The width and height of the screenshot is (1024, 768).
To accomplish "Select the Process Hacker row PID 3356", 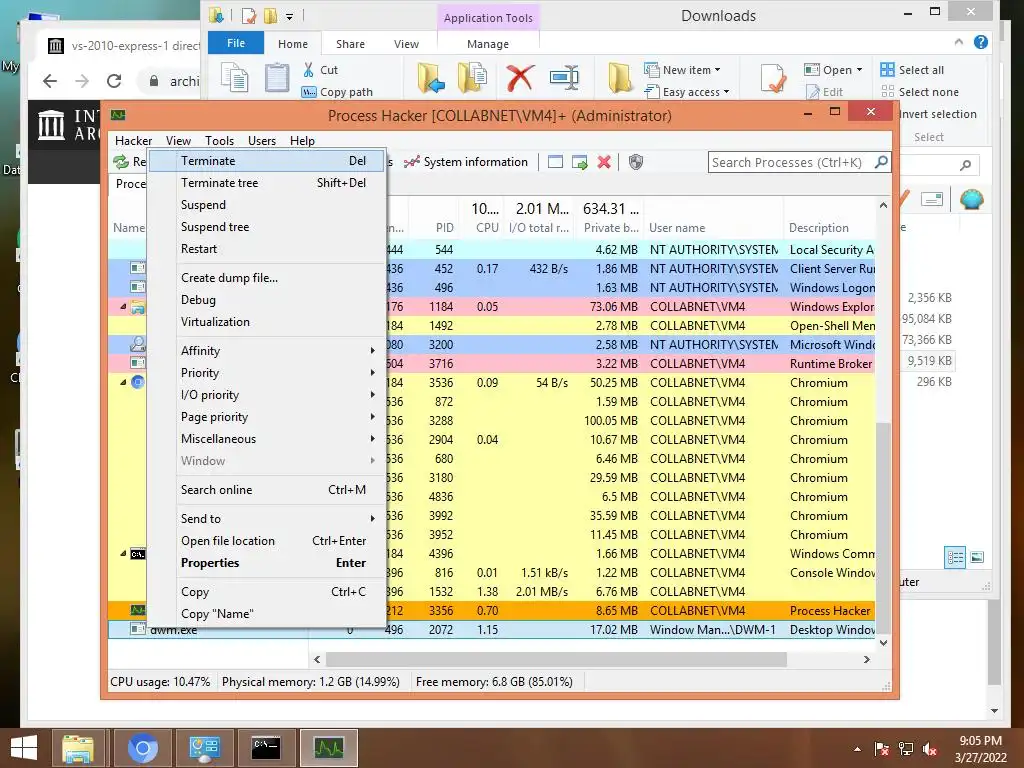I will pyautogui.click(x=491, y=611).
